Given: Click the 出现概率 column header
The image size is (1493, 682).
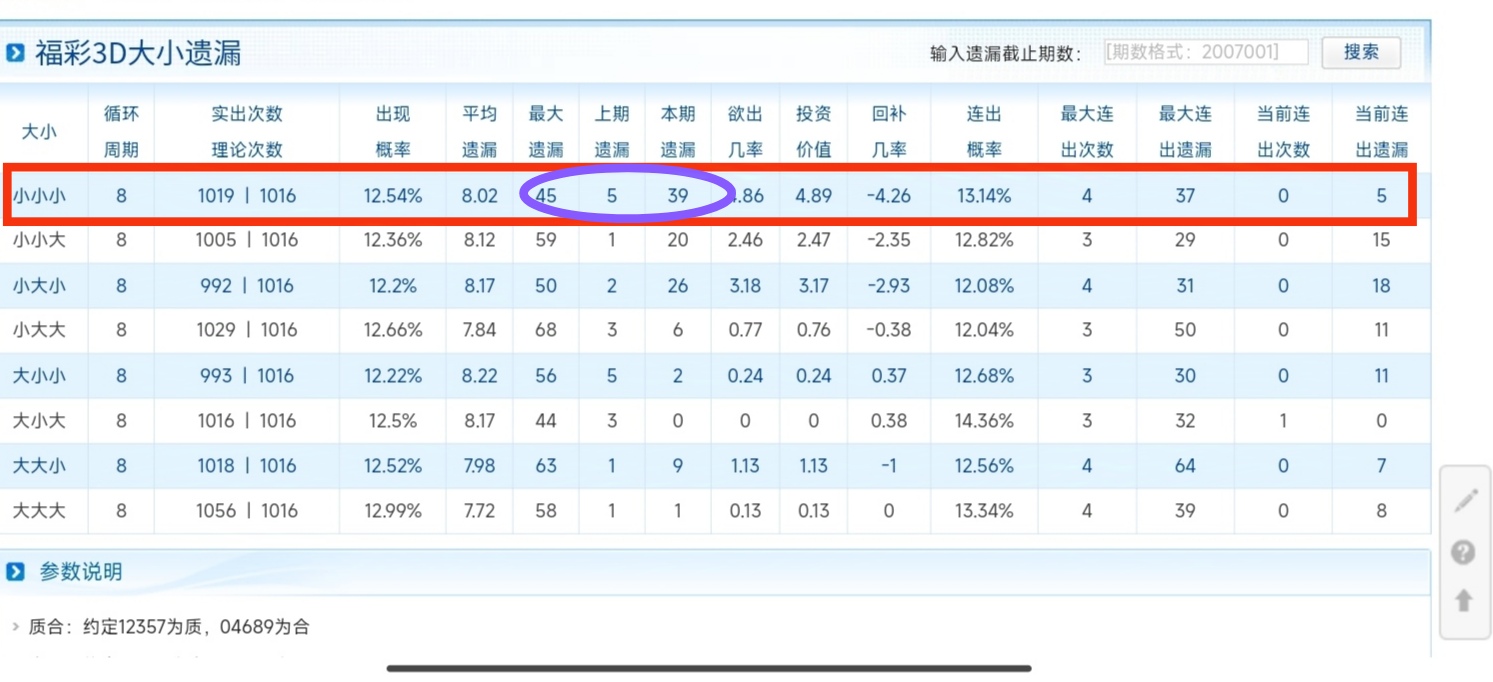Looking at the screenshot, I should point(393,131).
